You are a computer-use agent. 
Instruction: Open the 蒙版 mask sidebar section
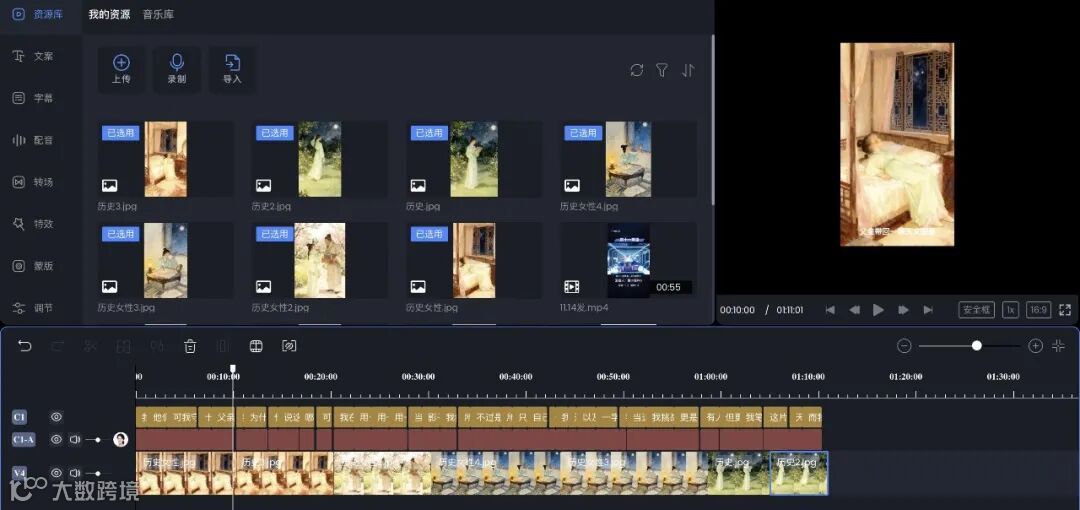click(33, 266)
